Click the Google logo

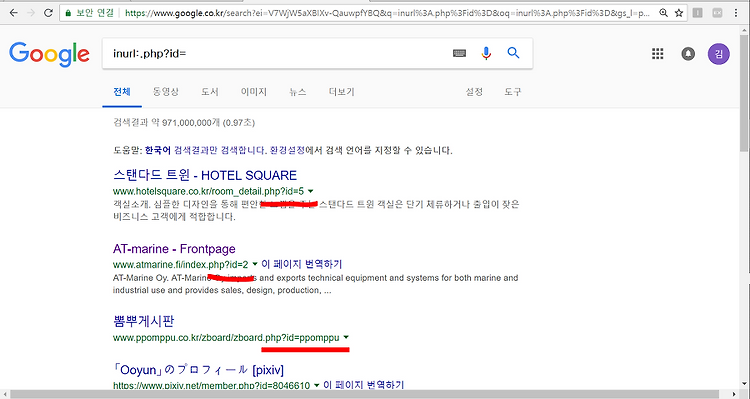49,54
